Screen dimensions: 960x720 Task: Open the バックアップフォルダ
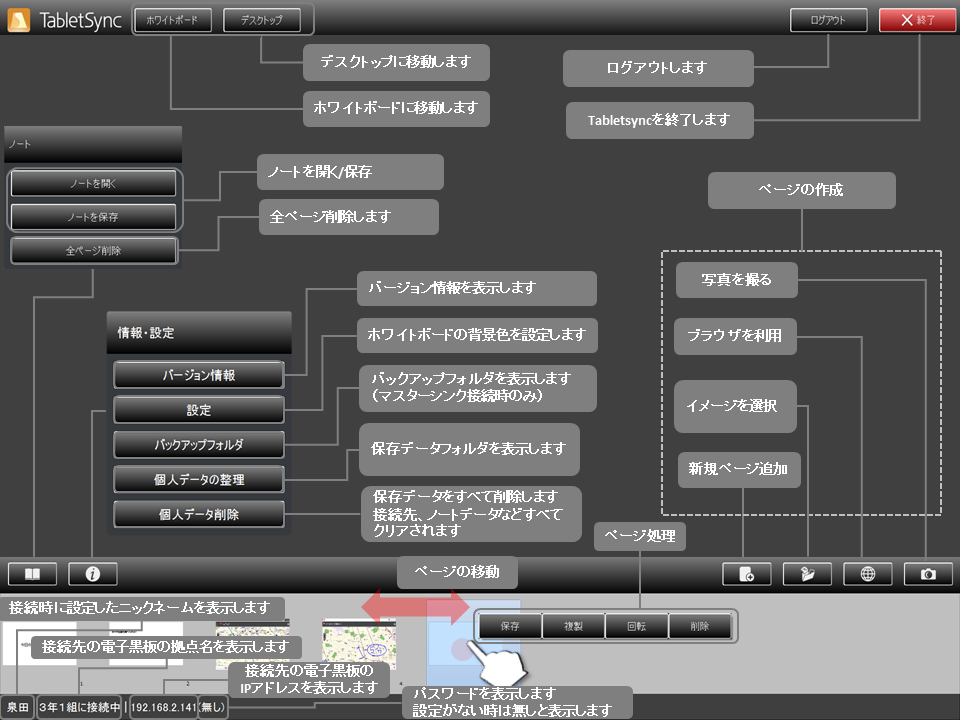click(199, 443)
